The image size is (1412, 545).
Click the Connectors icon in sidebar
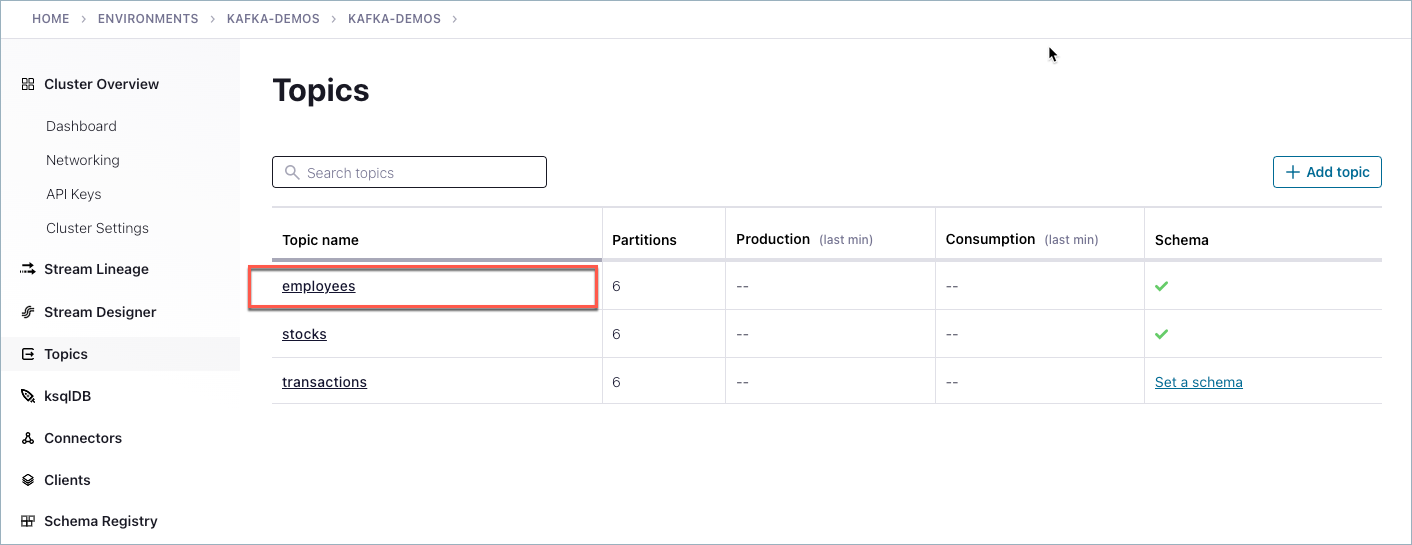pos(28,438)
